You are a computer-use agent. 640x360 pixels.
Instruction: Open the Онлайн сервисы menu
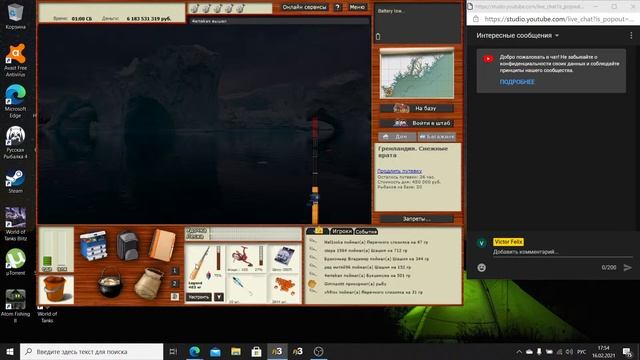click(304, 7)
